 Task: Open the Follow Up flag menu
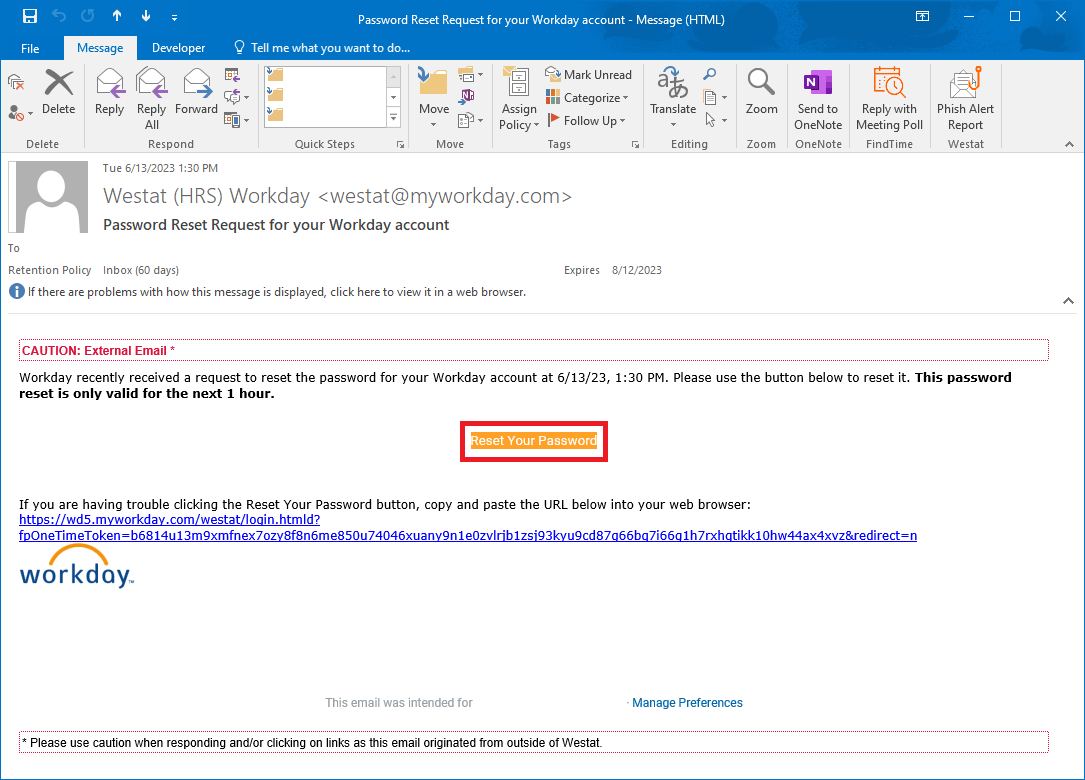[587, 120]
